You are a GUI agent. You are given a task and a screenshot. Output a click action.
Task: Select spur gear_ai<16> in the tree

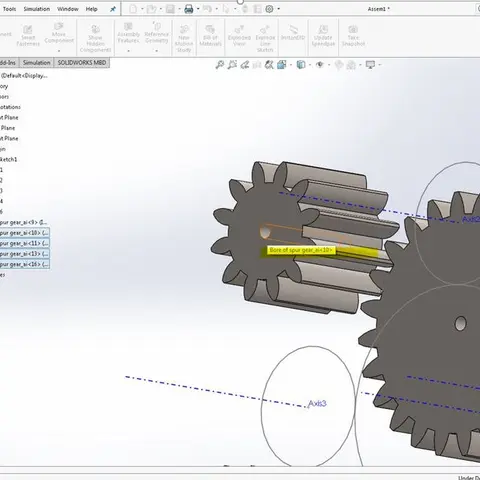tap(24, 264)
